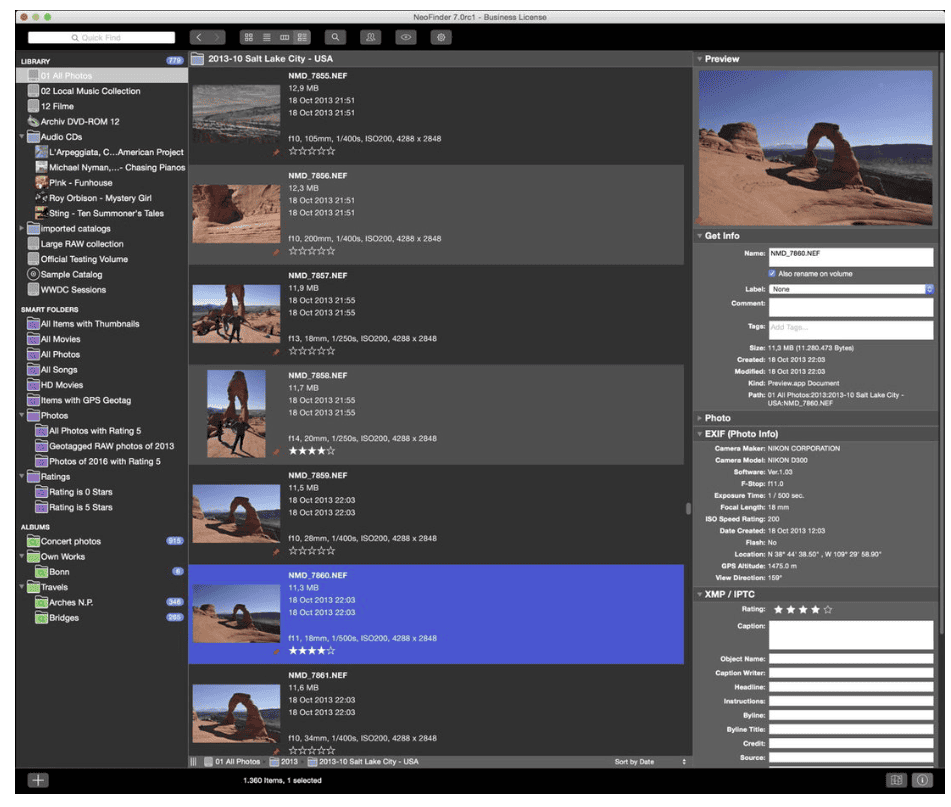Switch to icon grid view
The image size is (951, 807).
coord(249,38)
